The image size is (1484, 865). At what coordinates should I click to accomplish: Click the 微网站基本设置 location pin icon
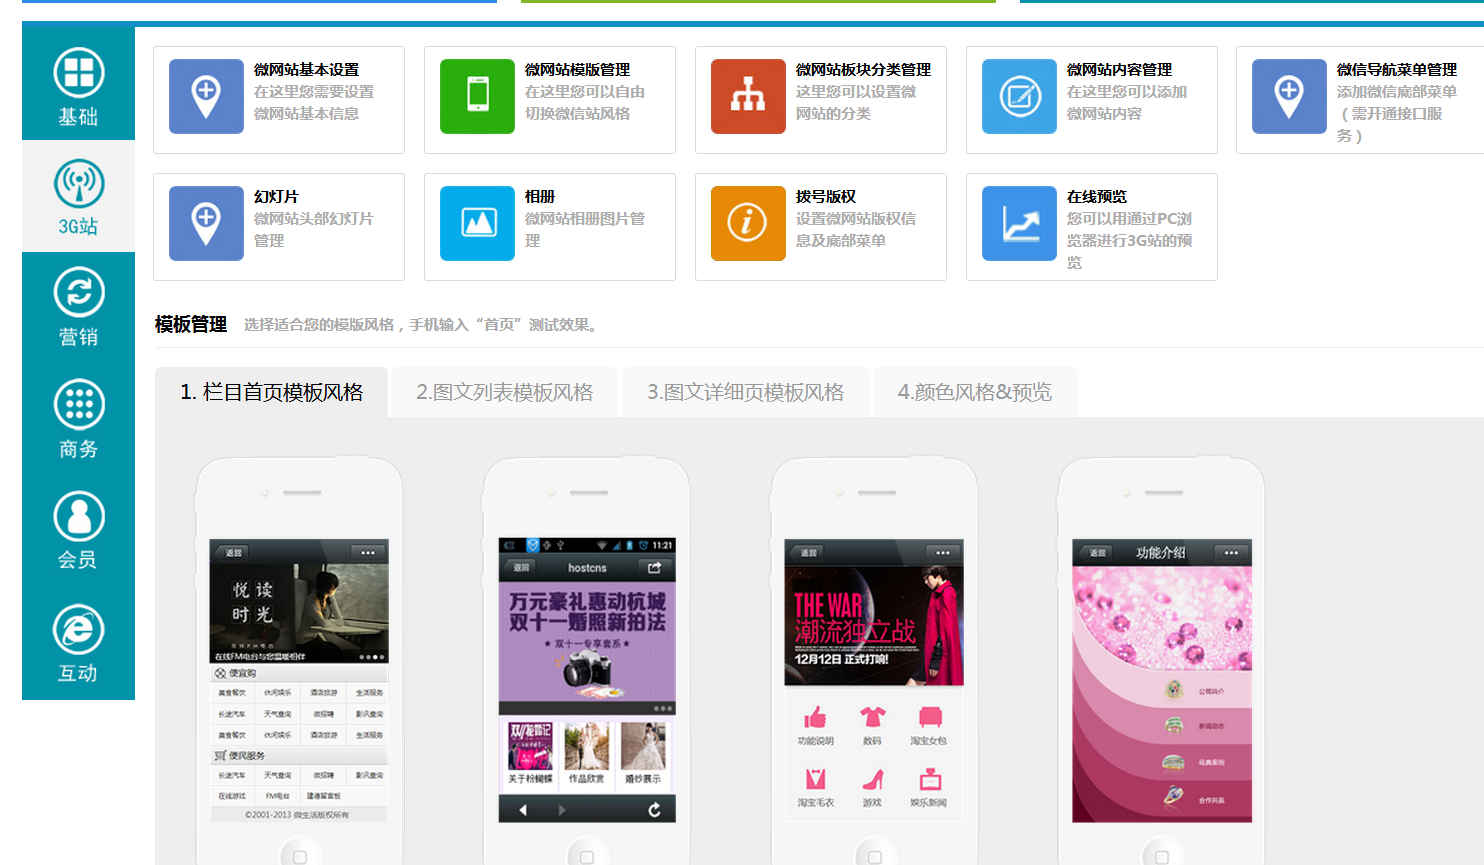click(206, 96)
